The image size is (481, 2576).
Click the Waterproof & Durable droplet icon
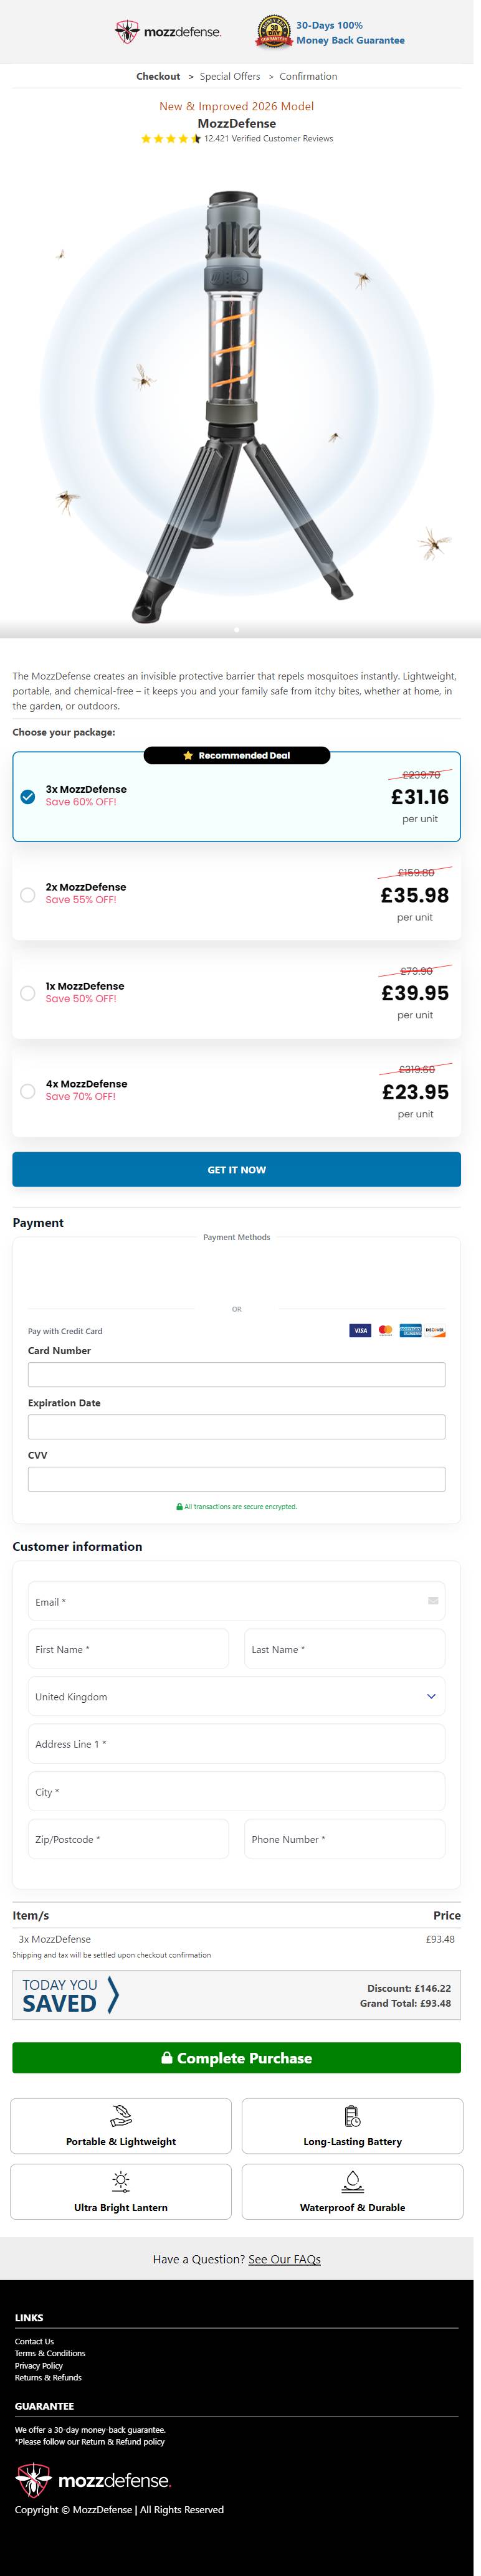point(352,2181)
